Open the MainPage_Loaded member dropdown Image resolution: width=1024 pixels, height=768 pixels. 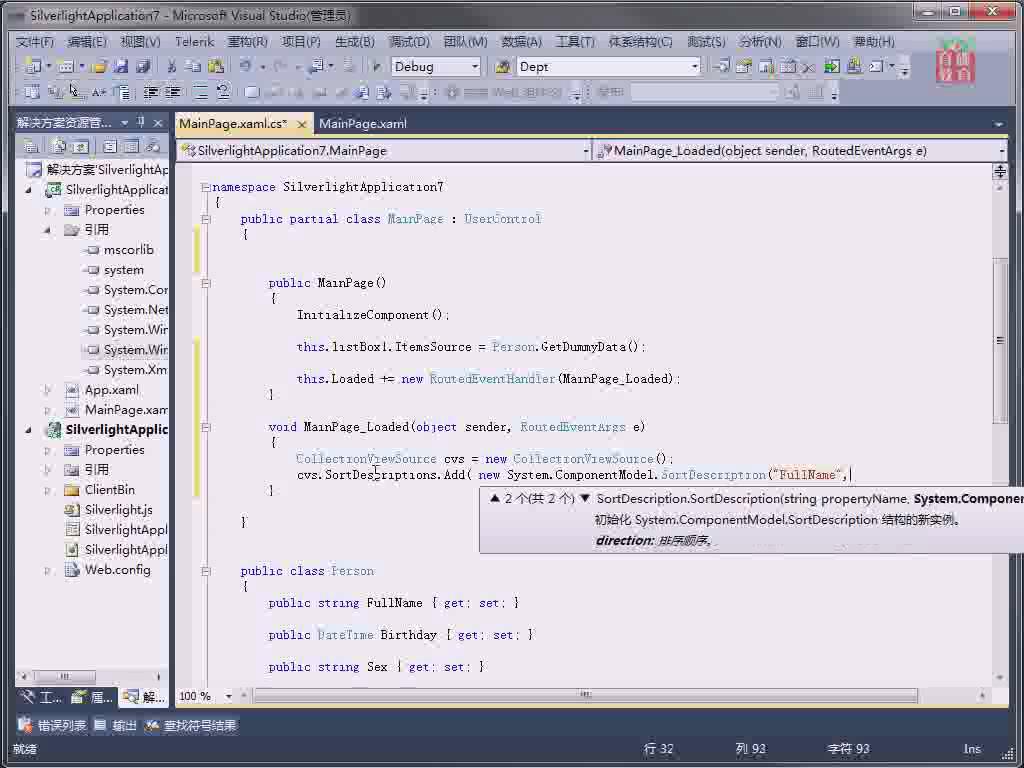1001,151
